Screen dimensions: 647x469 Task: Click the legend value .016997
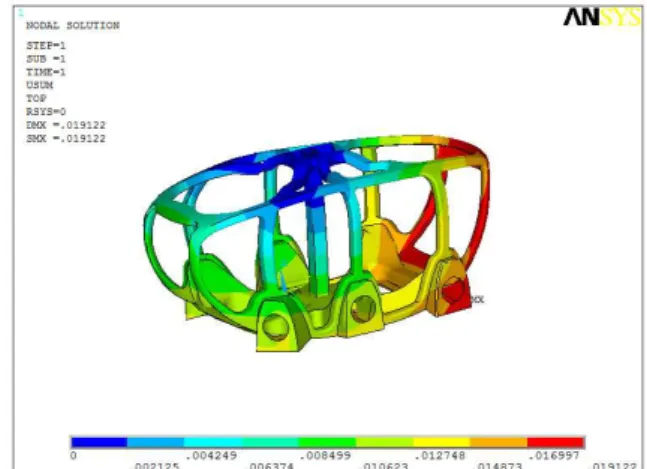point(554,455)
